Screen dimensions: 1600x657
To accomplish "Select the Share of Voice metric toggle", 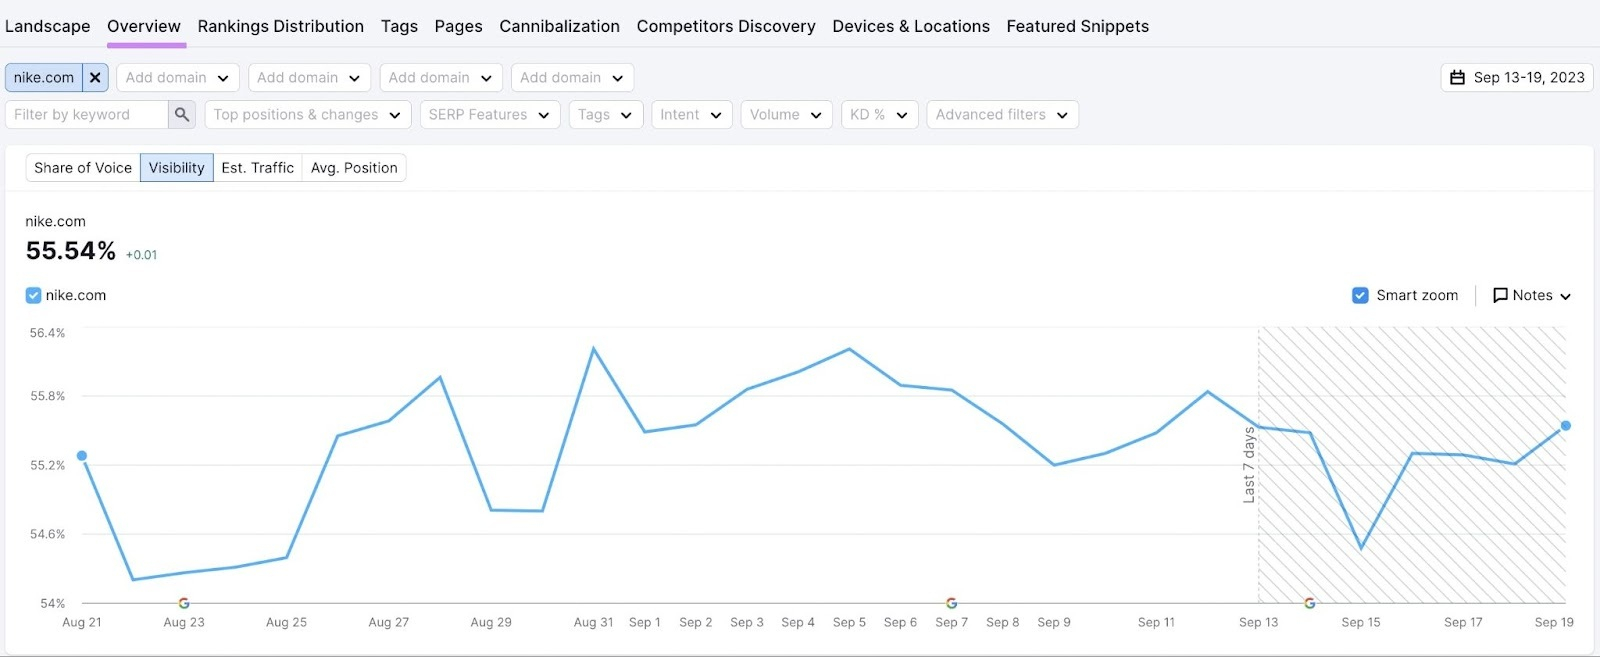I will click(x=83, y=168).
